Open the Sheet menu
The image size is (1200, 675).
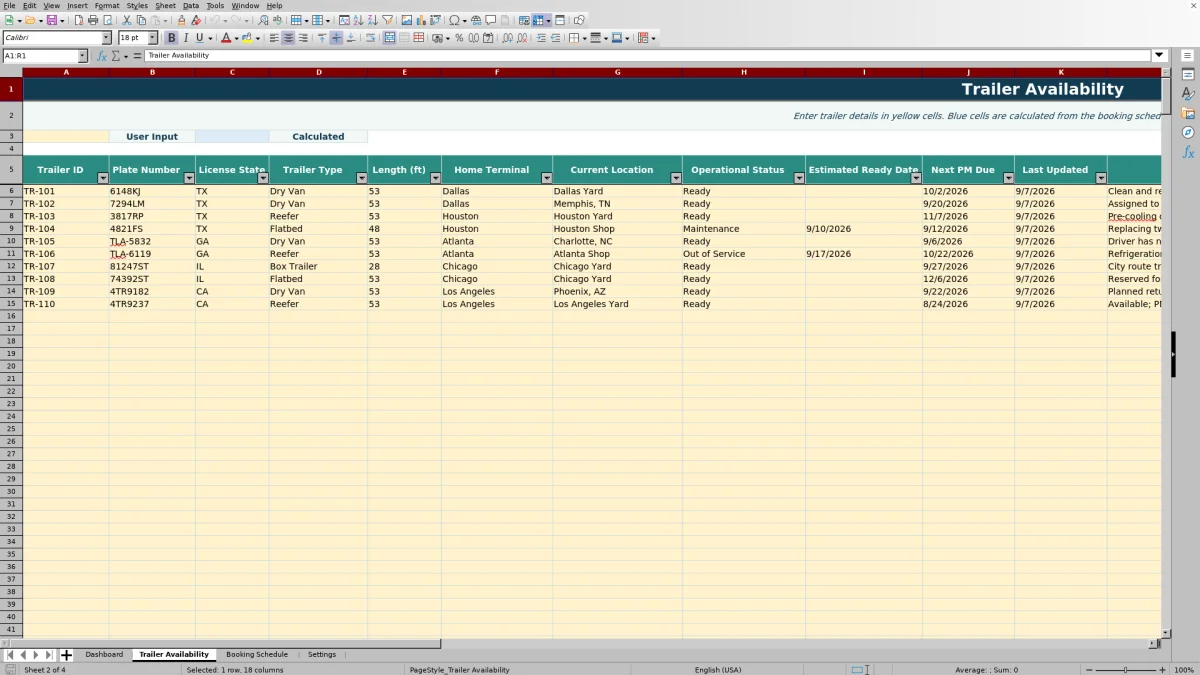coord(165,6)
